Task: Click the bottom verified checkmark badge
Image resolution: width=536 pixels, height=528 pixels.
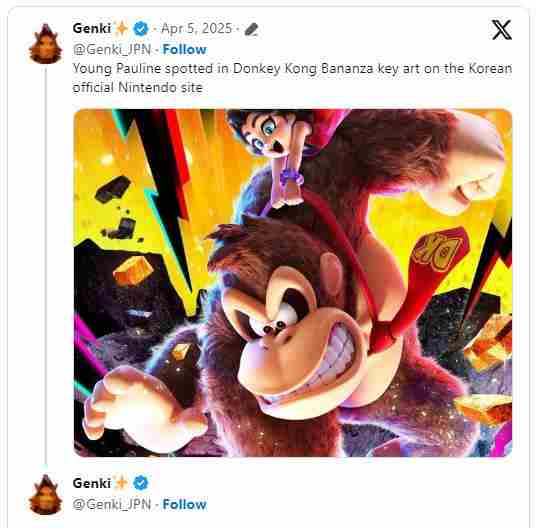Action: [141, 483]
